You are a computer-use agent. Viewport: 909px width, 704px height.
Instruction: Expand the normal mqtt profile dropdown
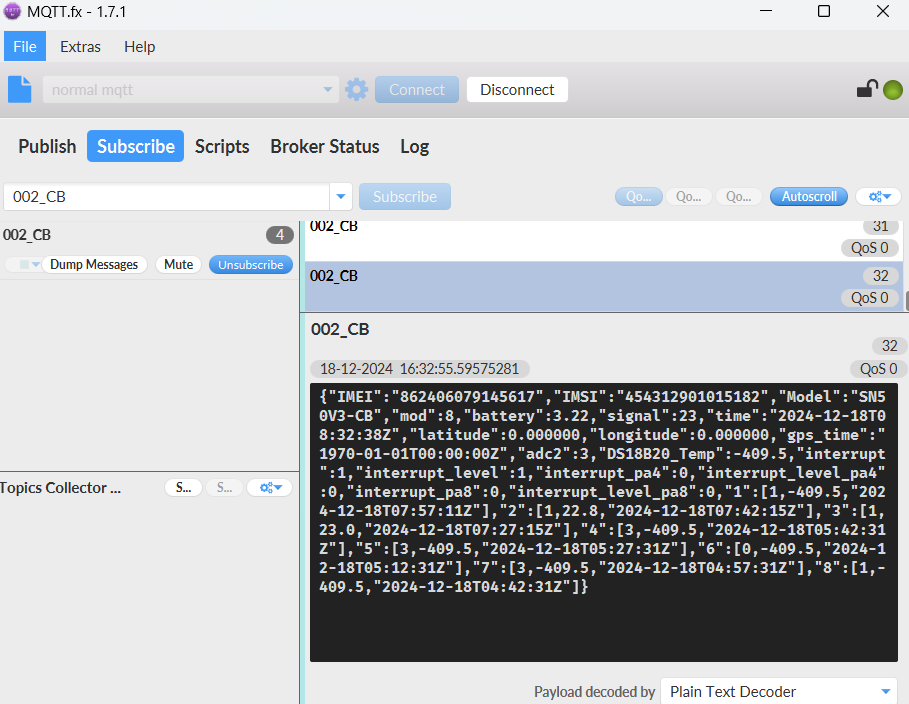pos(328,89)
